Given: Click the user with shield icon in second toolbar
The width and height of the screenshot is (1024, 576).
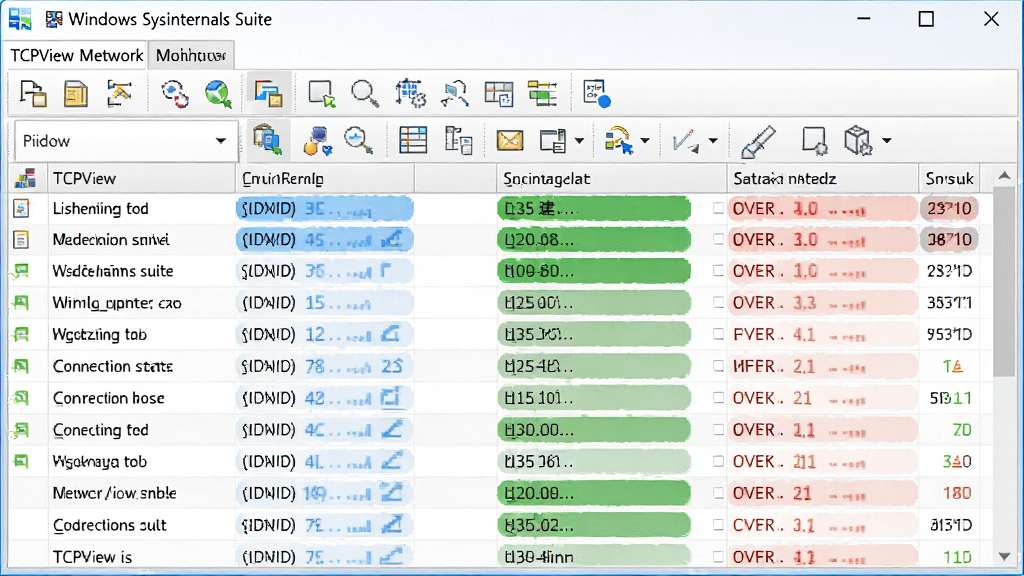Looking at the screenshot, I should tap(318, 141).
